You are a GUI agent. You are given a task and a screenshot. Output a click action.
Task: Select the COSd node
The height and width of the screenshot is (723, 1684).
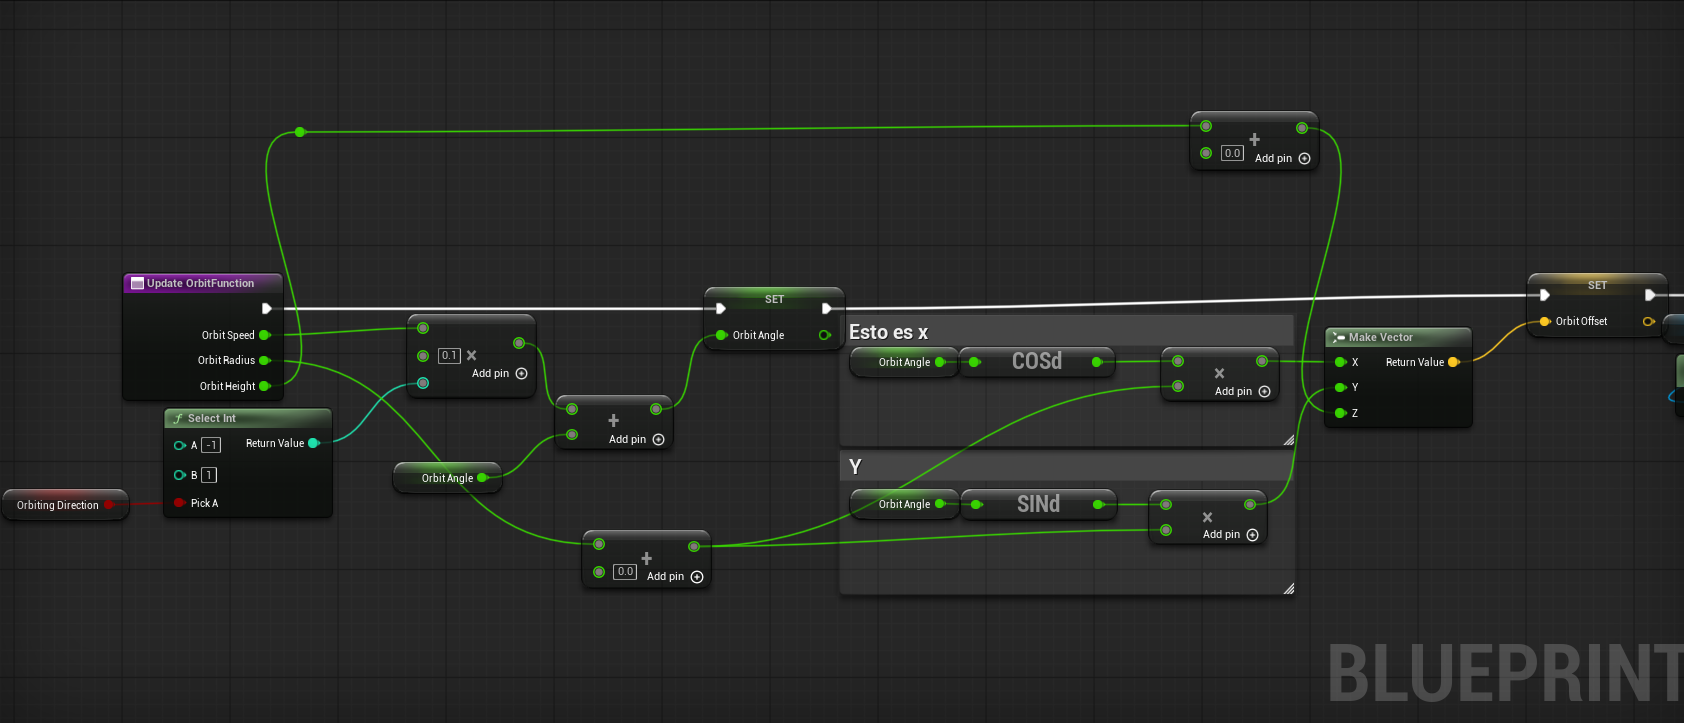pos(1036,361)
